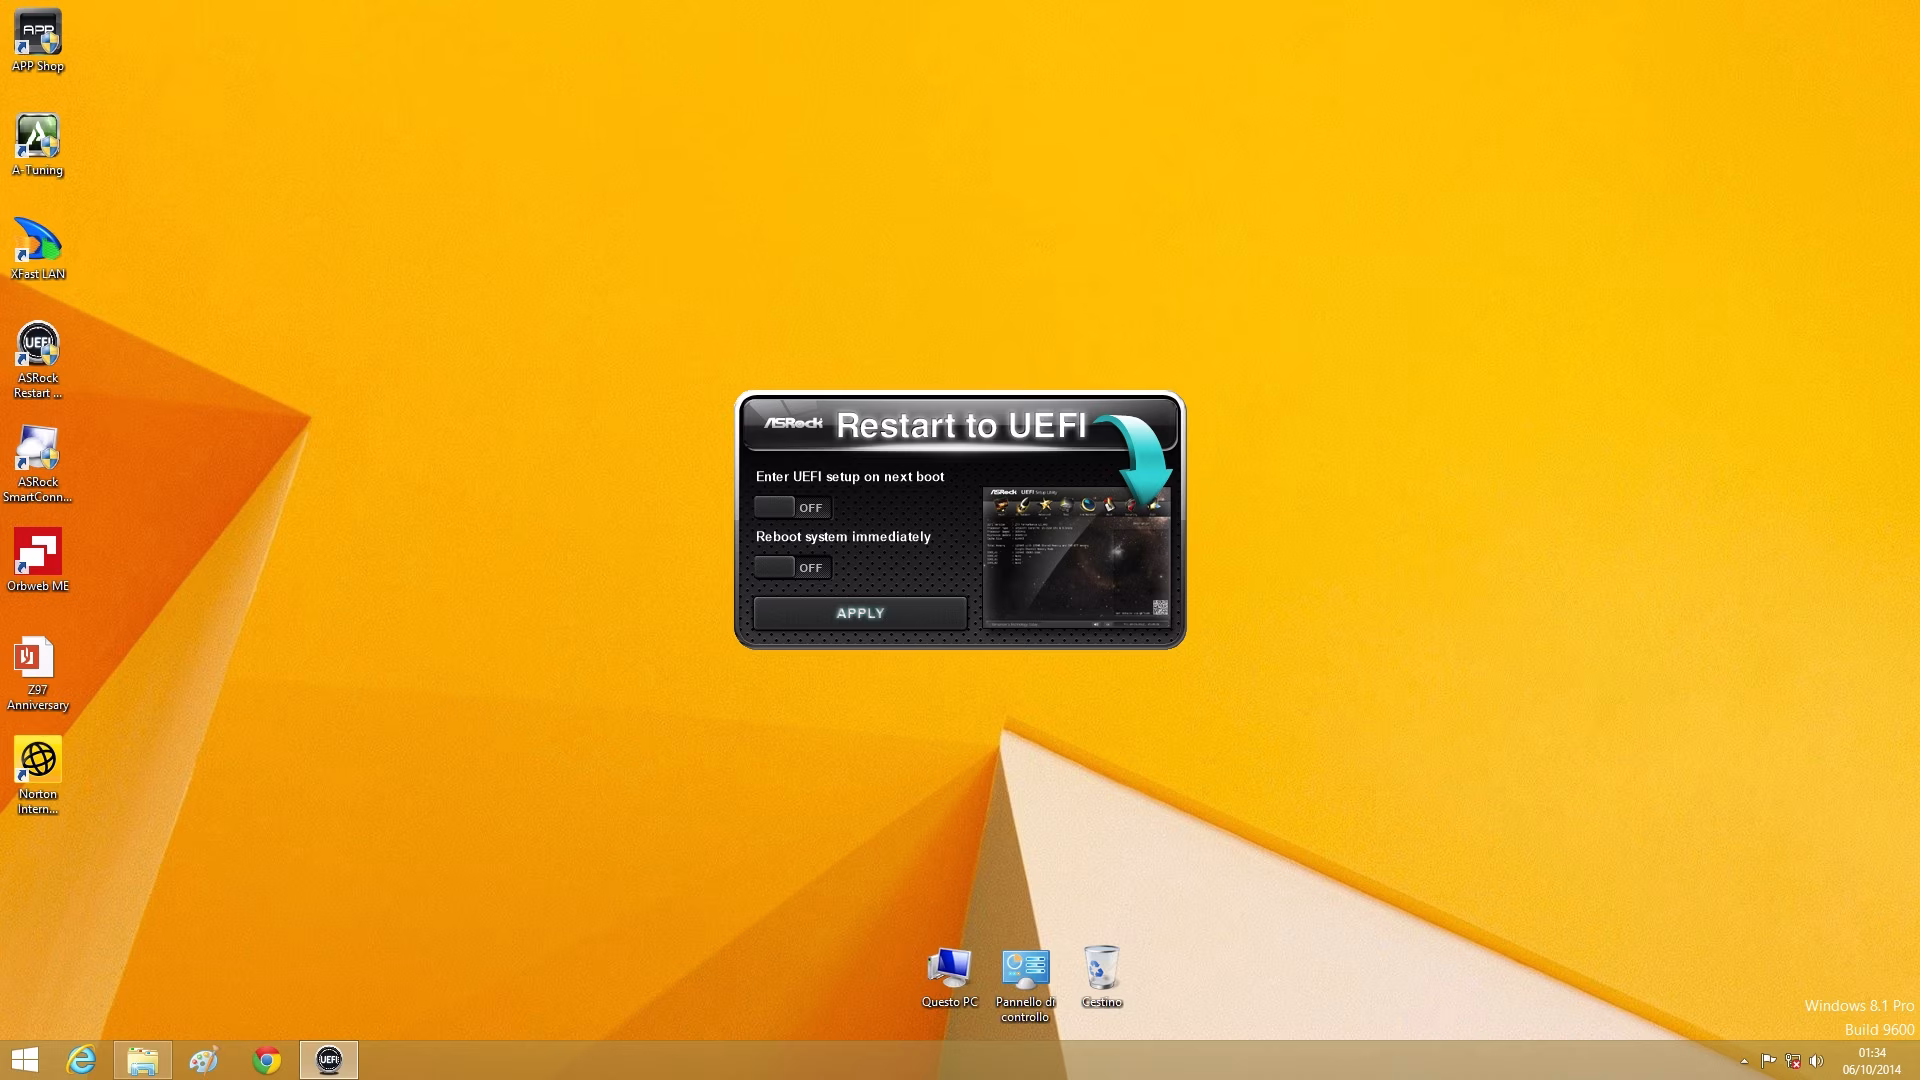Screen dimensions: 1920x1080
Task: Click the Restart to UEFI taskbar button
Action: (329, 1060)
